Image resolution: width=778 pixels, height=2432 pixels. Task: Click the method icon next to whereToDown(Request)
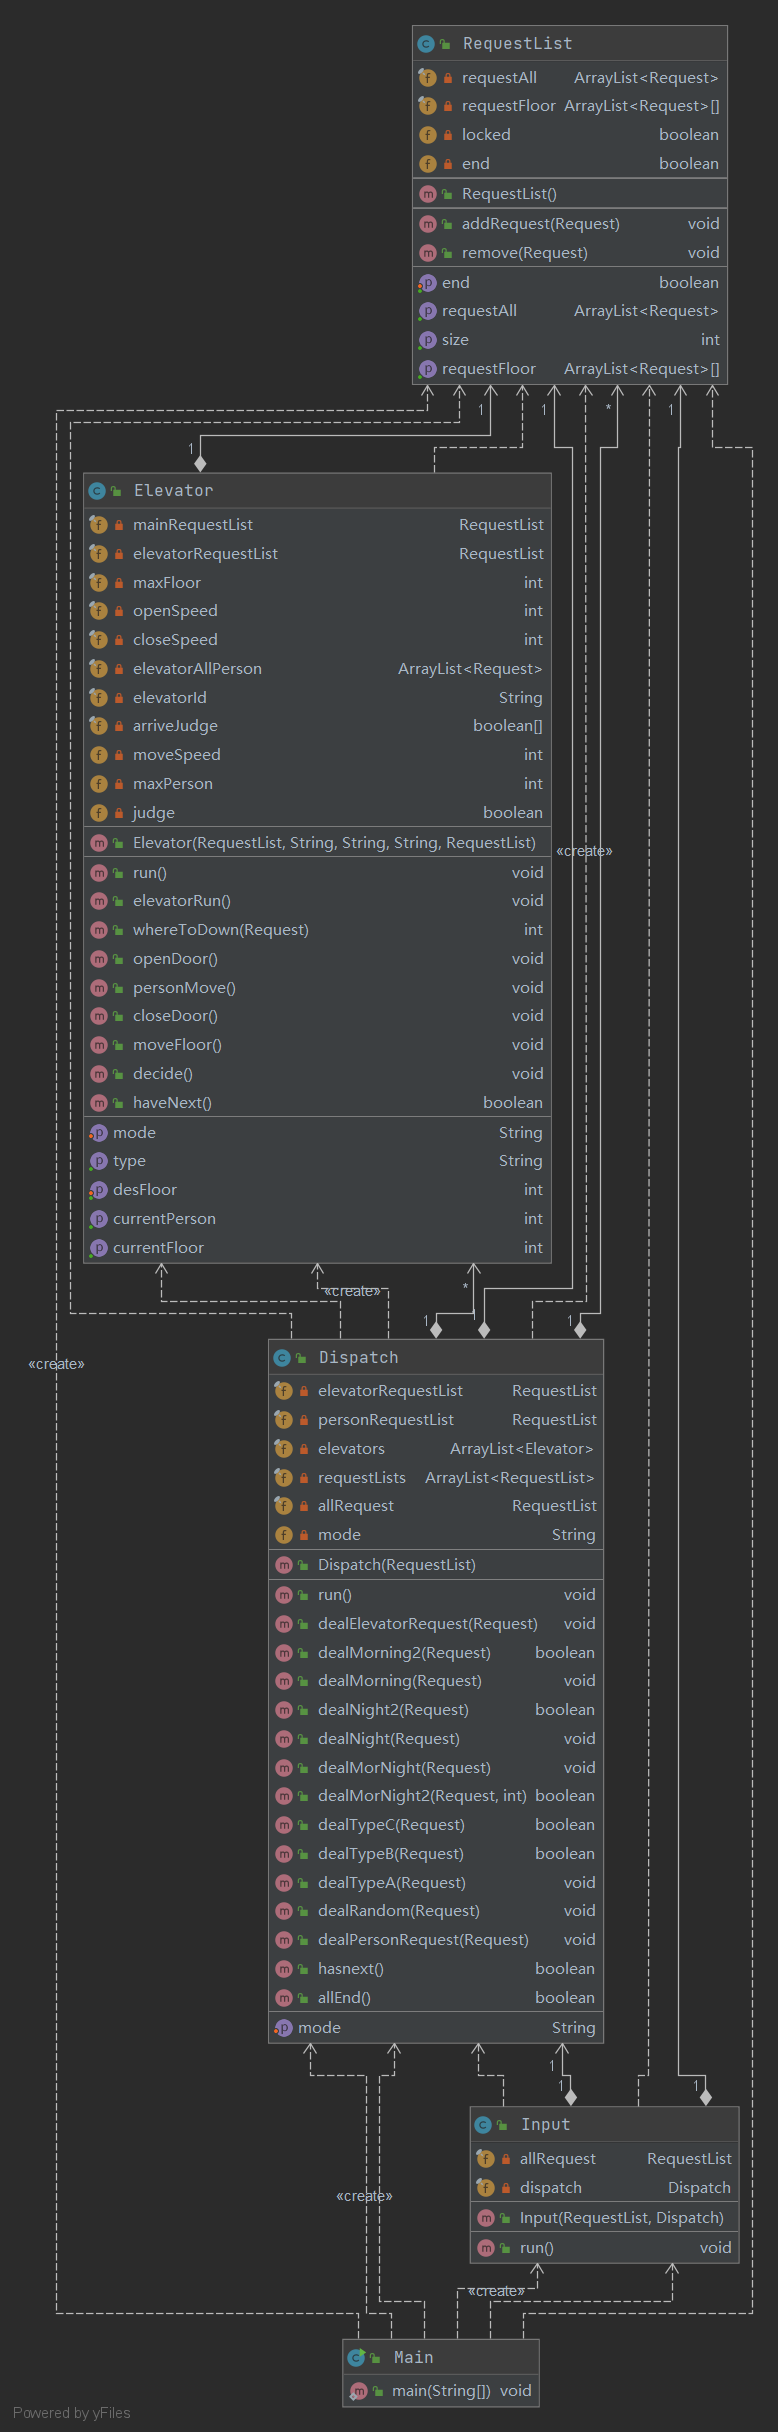pyautogui.click(x=98, y=930)
